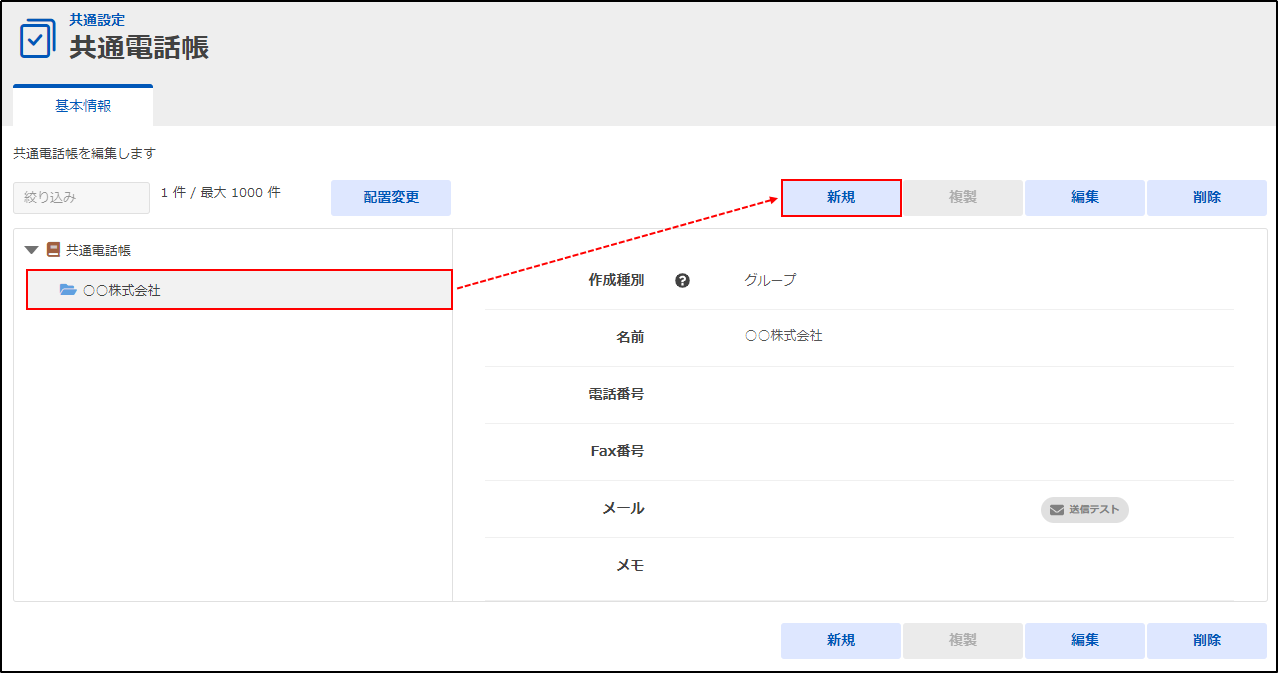Click the Common Settings checkmark logo icon
Screen dimensions: 1278x673
click(38, 38)
